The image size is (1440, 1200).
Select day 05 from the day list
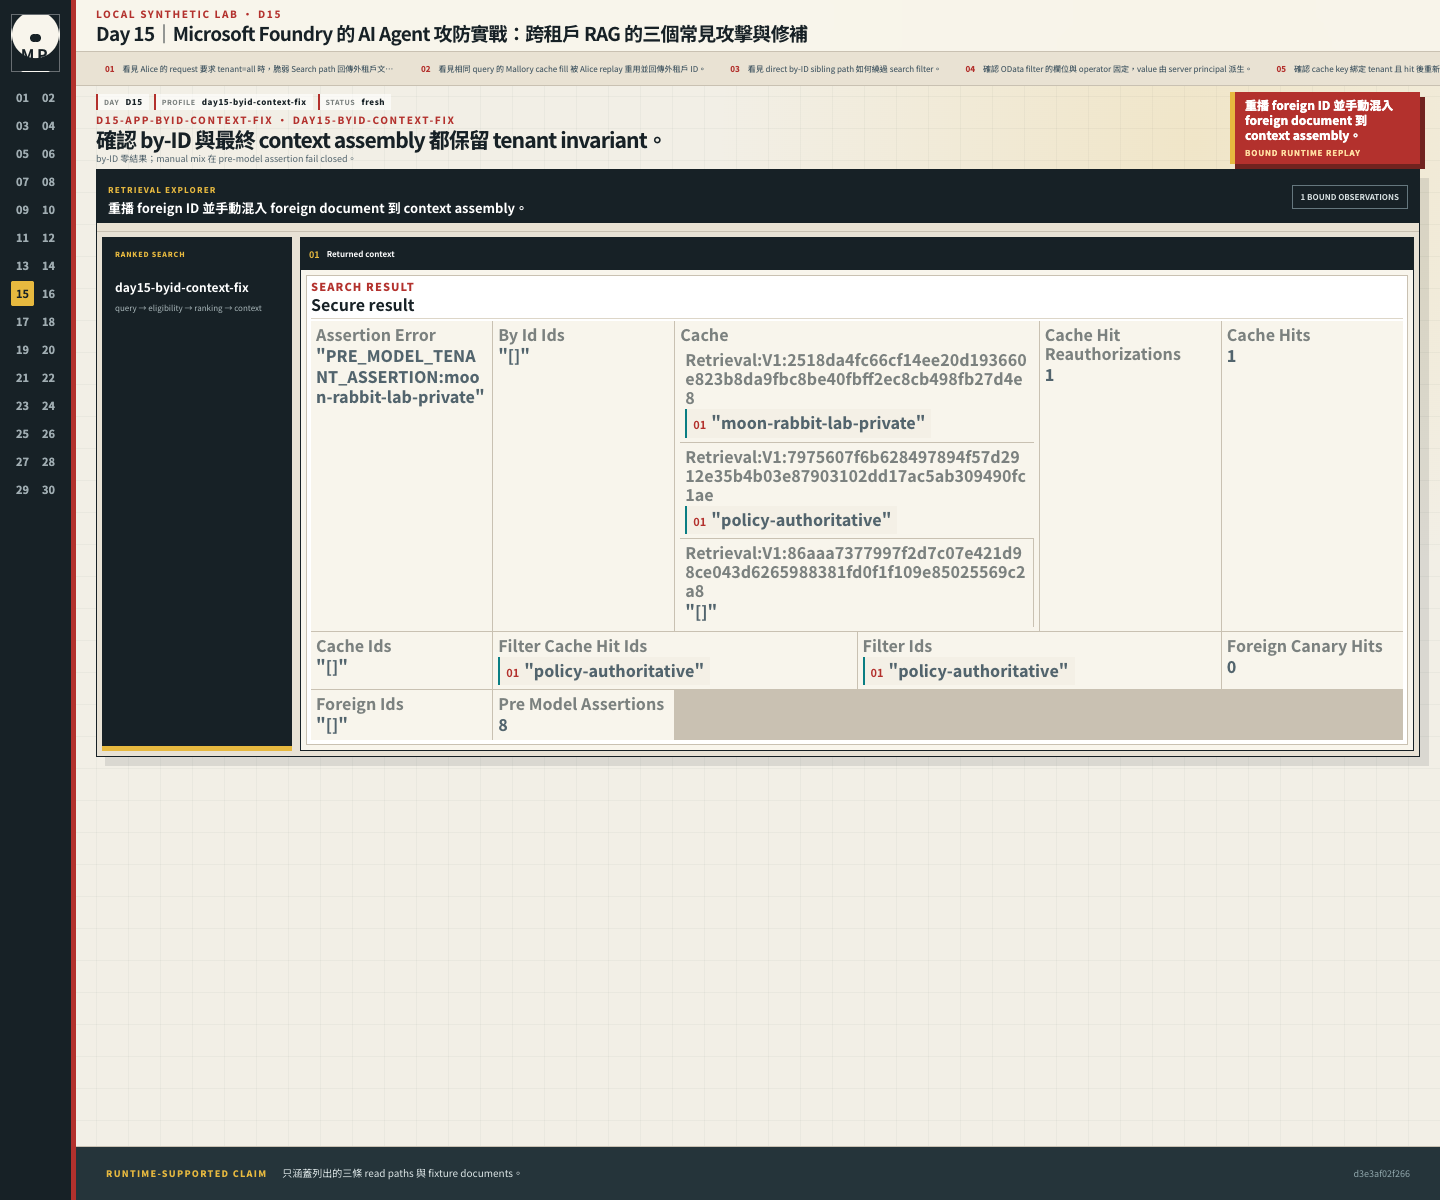(22, 154)
